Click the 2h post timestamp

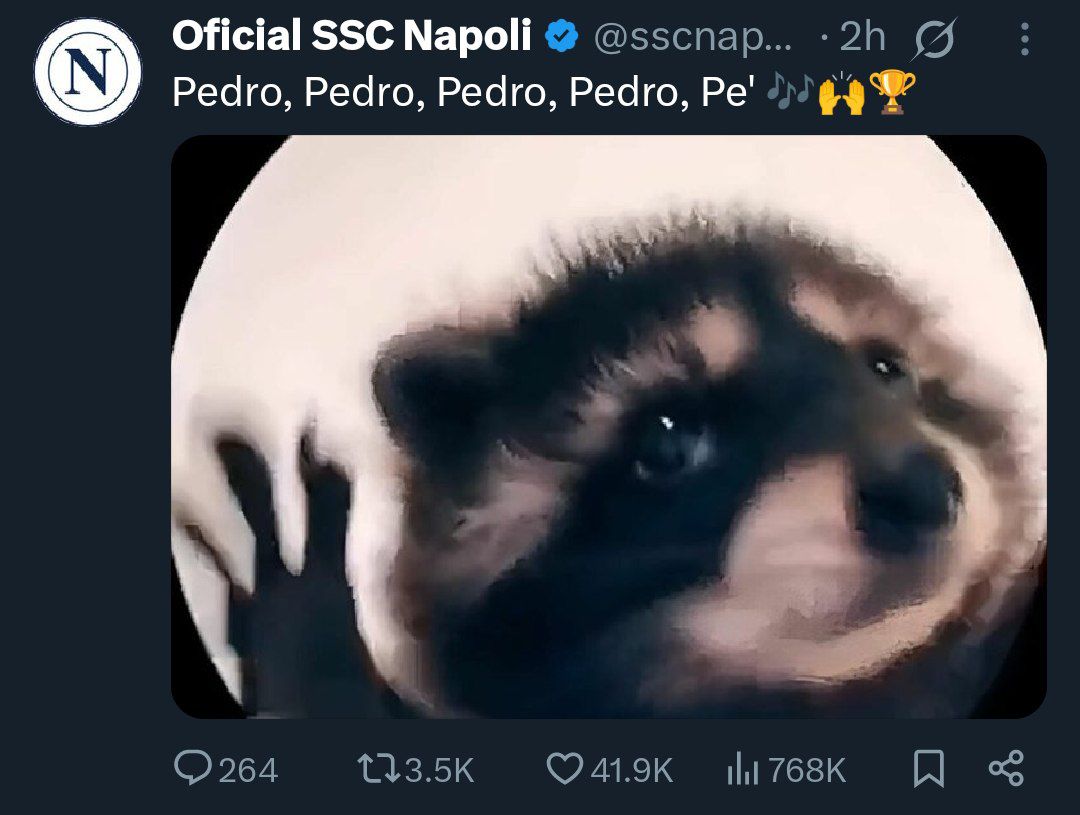862,38
